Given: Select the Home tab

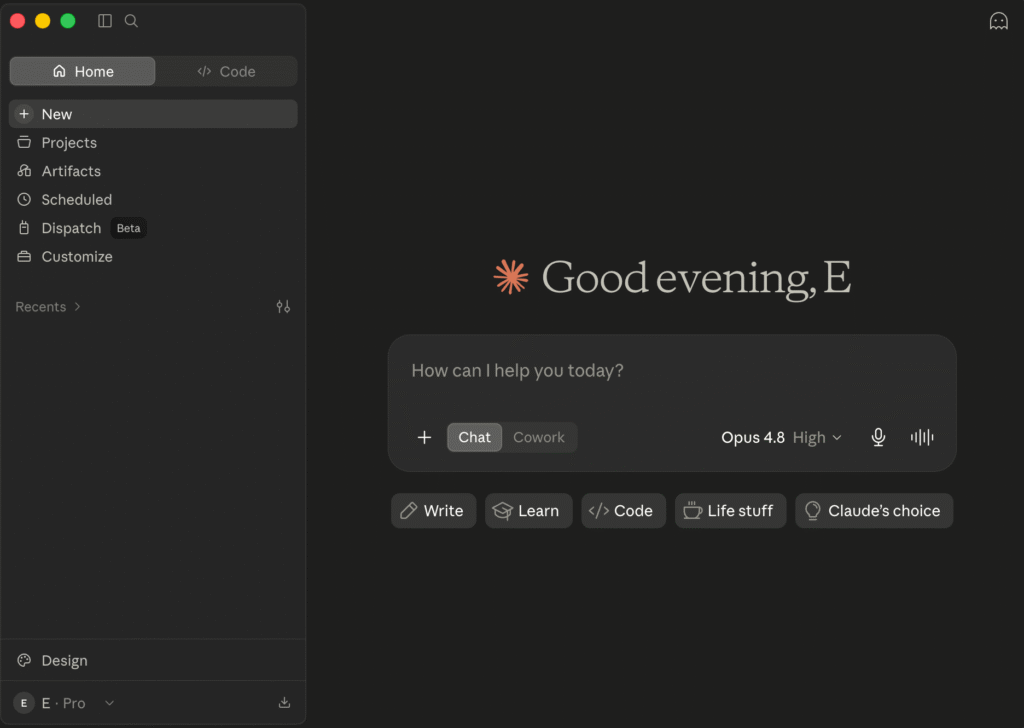Looking at the screenshot, I should (82, 71).
